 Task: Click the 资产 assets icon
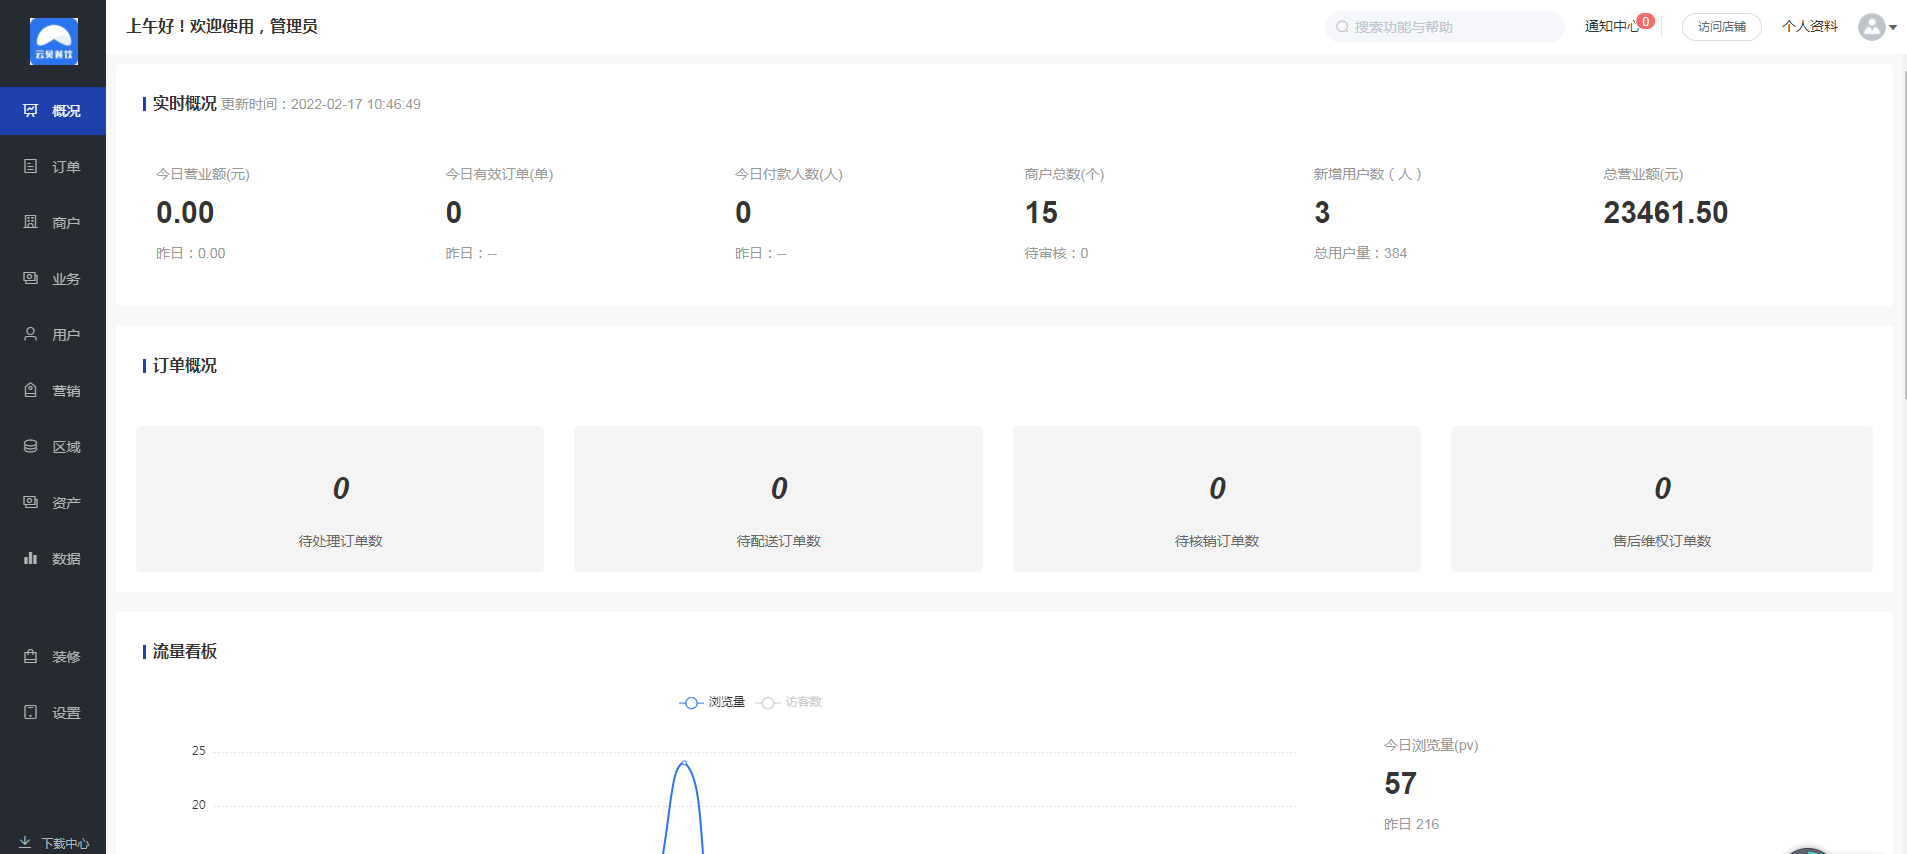31,503
